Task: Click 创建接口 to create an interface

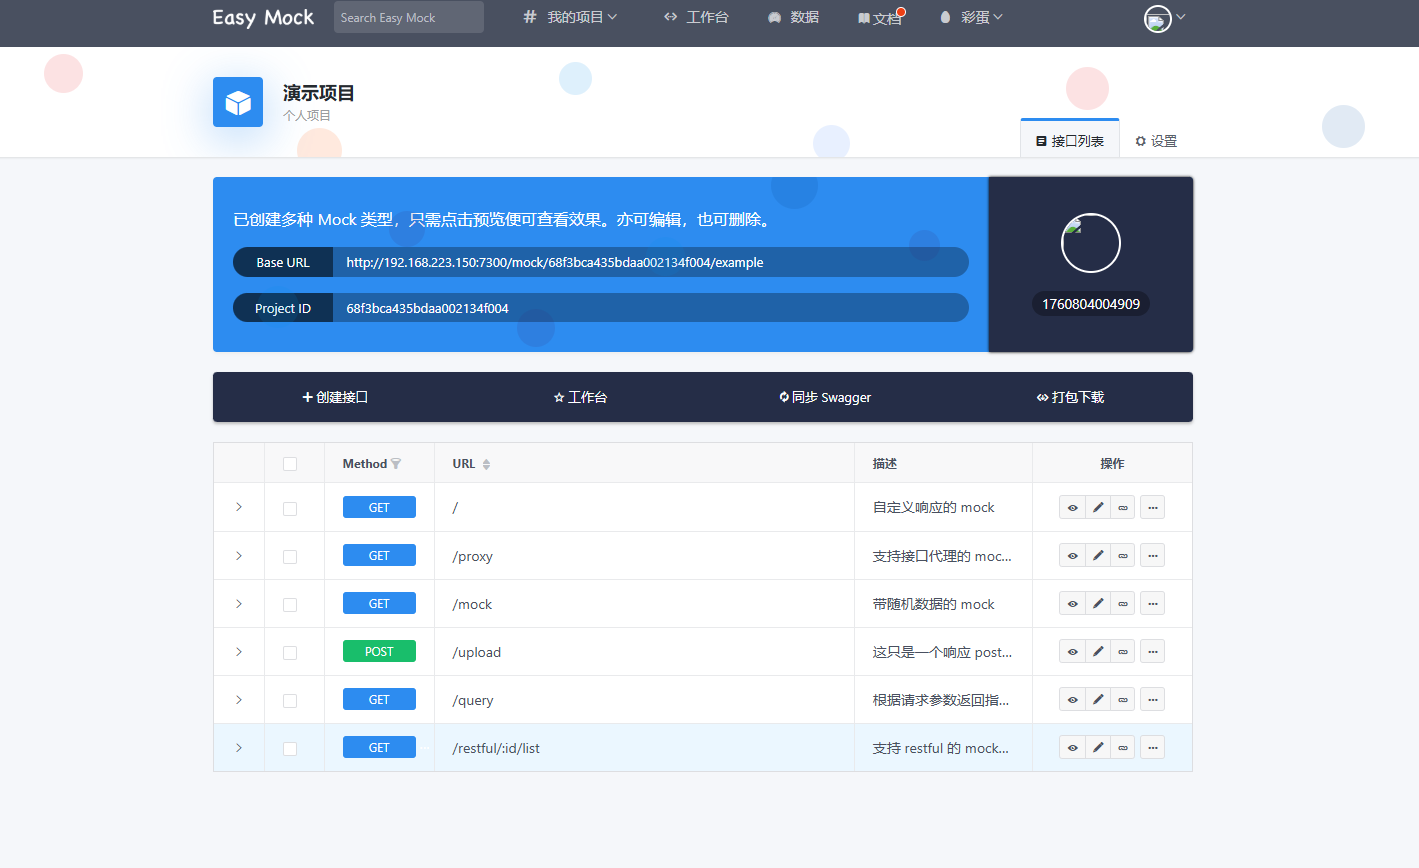Action: click(335, 397)
